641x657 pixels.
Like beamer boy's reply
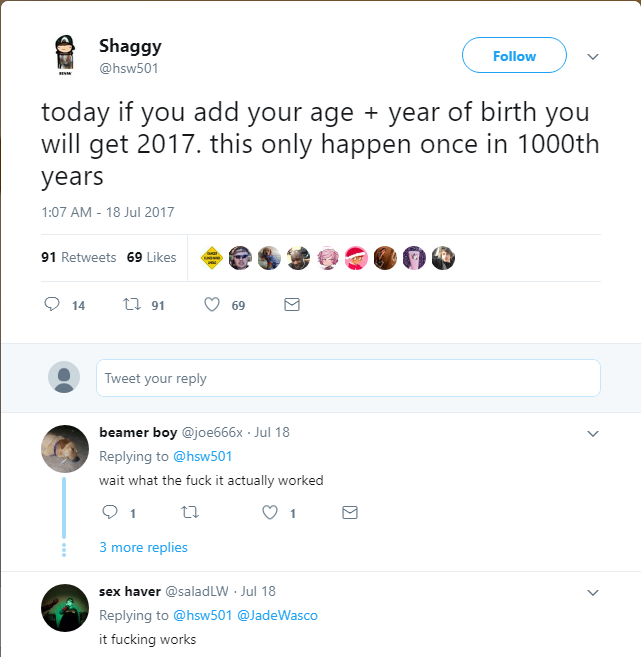pos(269,513)
